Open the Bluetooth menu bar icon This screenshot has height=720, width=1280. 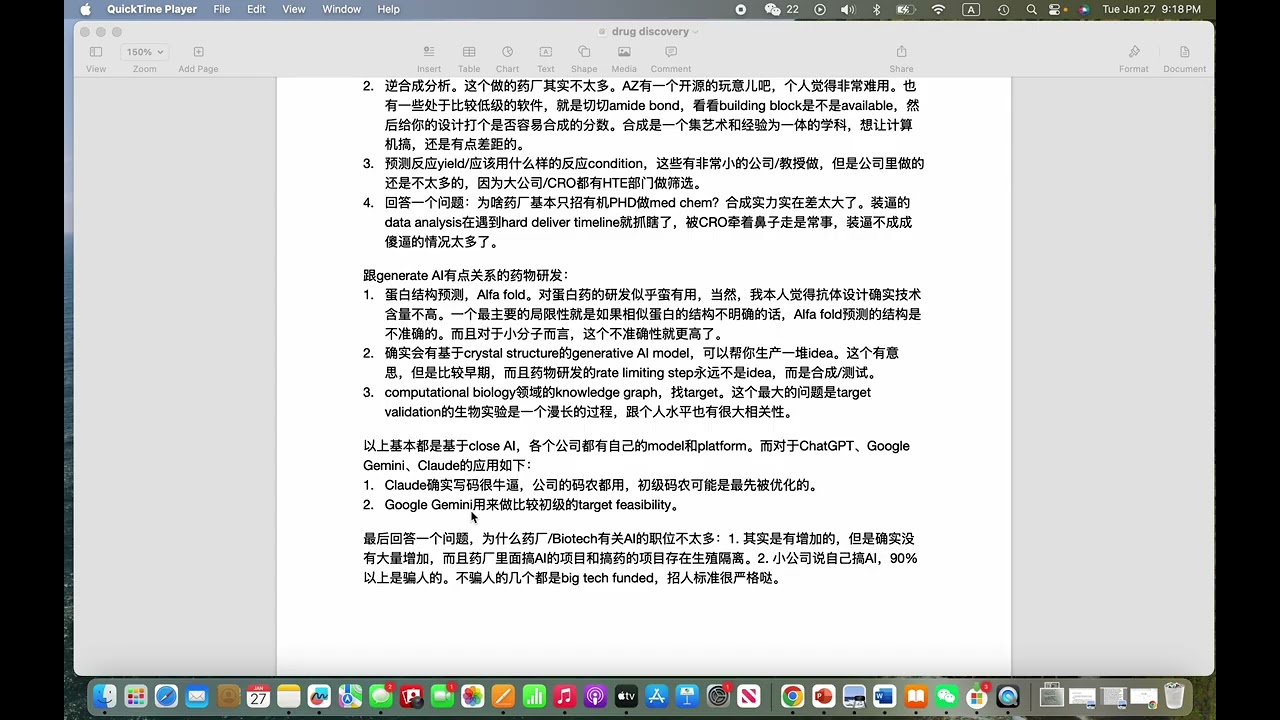coord(877,9)
